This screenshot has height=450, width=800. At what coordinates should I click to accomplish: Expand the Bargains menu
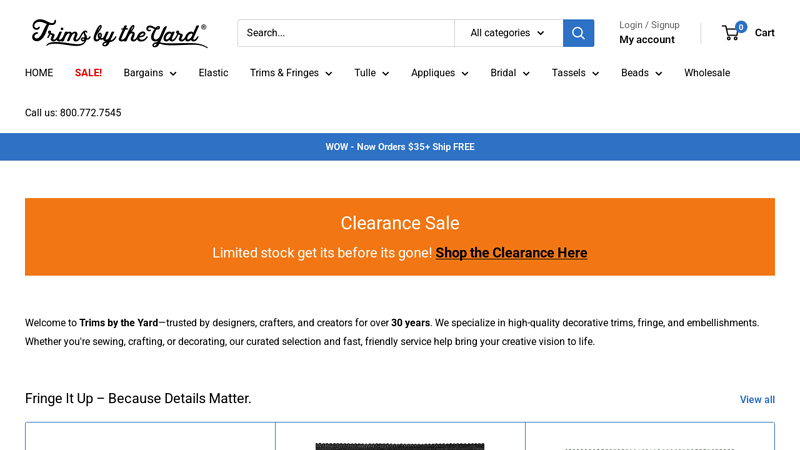point(150,73)
